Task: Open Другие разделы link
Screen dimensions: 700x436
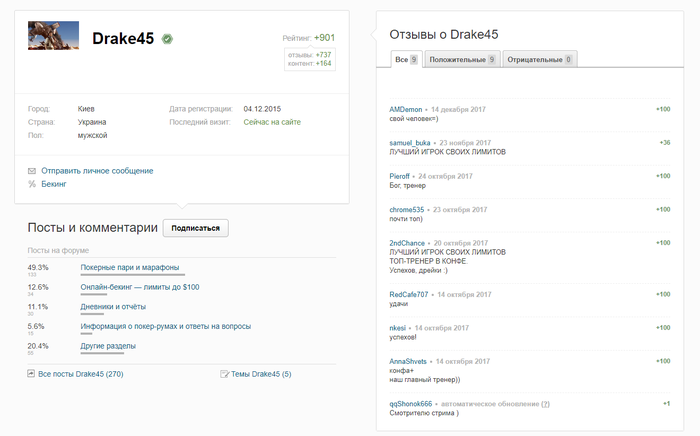Action: pos(108,346)
